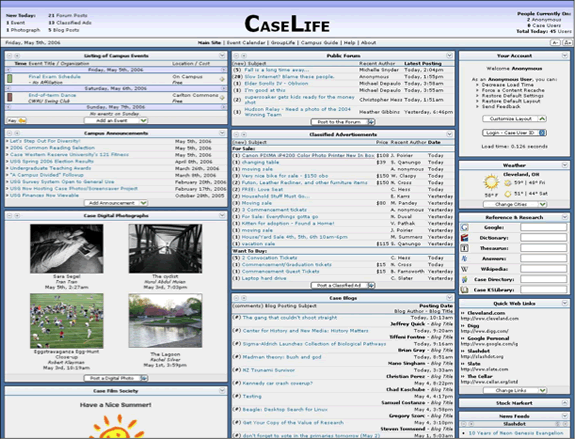Collapse the Public Forum panel

tap(449, 55)
